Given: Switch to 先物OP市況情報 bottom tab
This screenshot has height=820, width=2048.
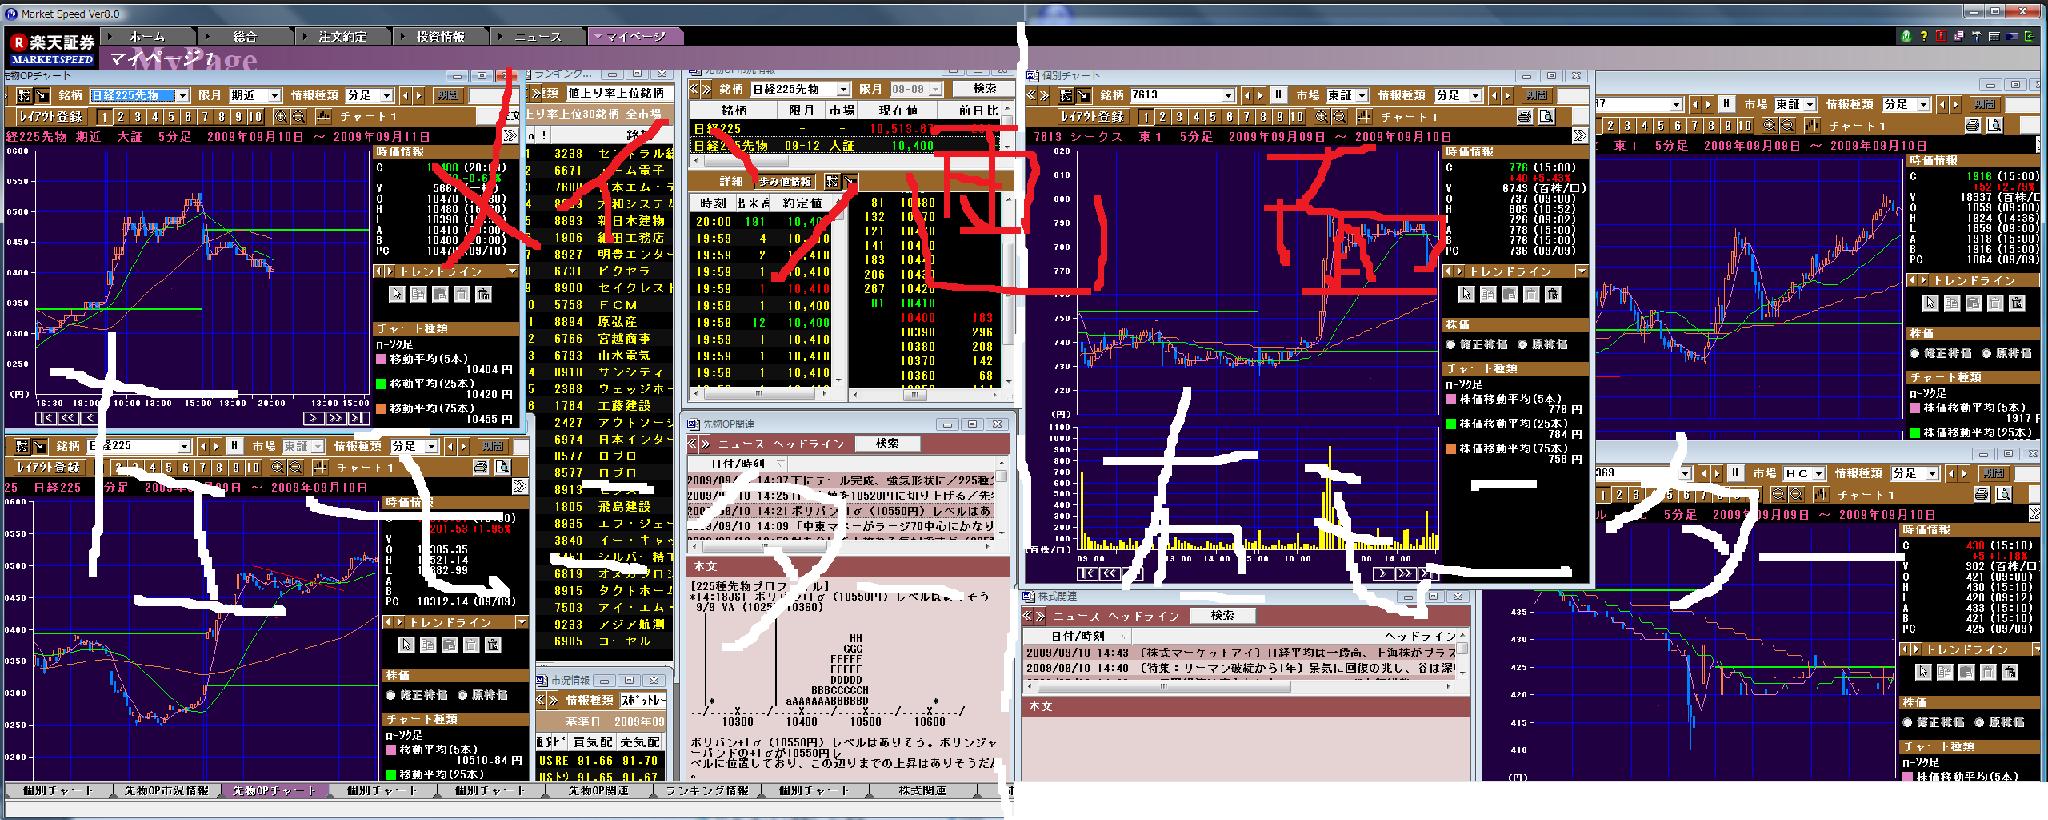Looking at the screenshot, I should pyautogui.click(x=166, y=791).
